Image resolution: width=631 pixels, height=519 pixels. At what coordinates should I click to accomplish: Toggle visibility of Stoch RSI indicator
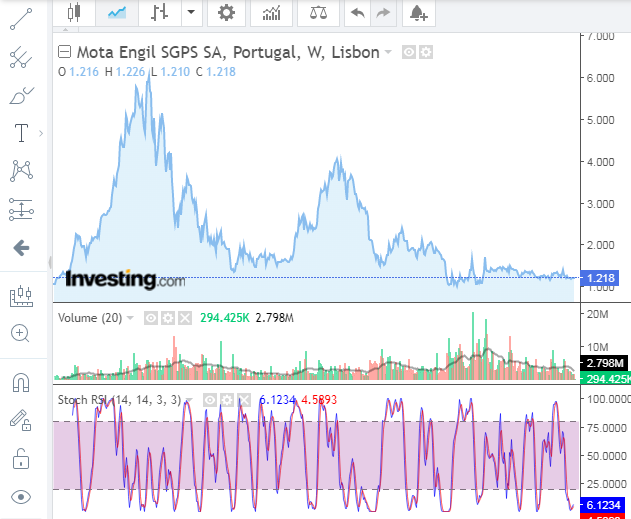point(210,400)
